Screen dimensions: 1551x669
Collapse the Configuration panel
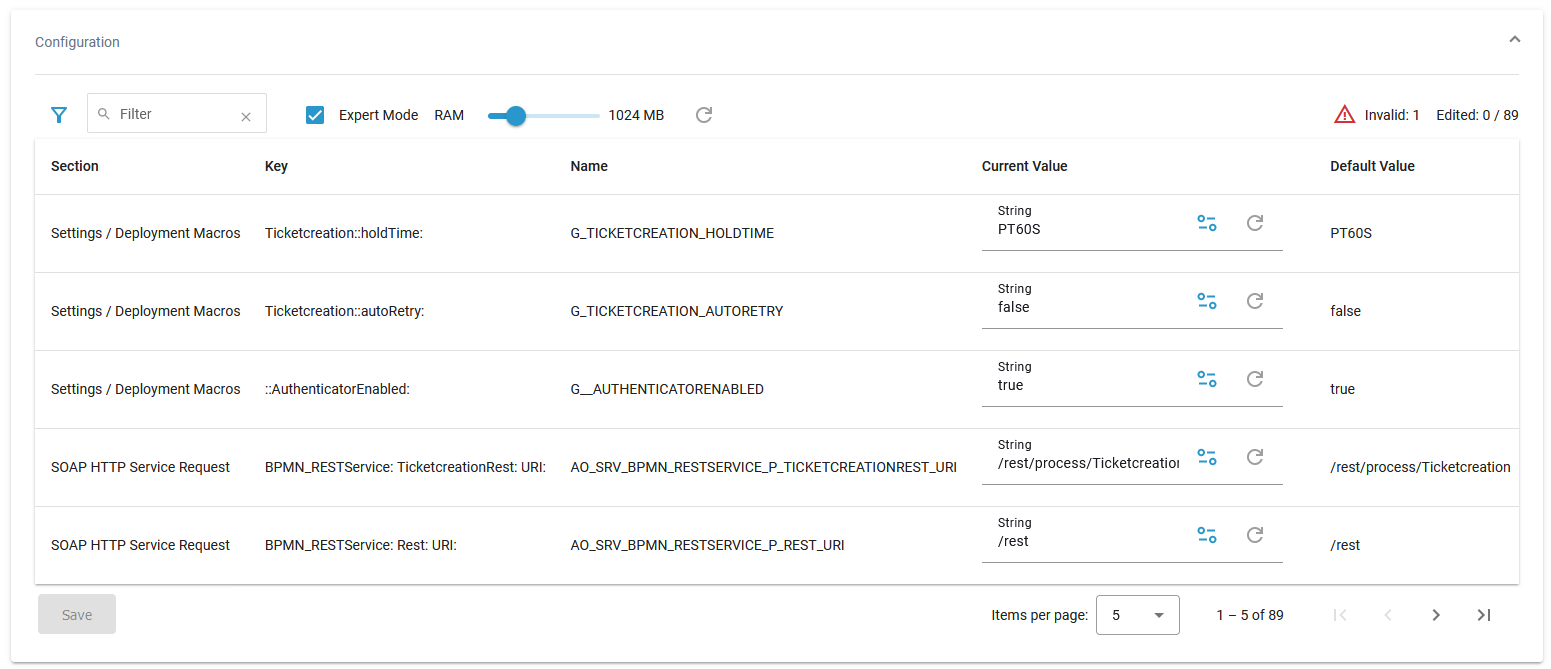pos(1515,38)
